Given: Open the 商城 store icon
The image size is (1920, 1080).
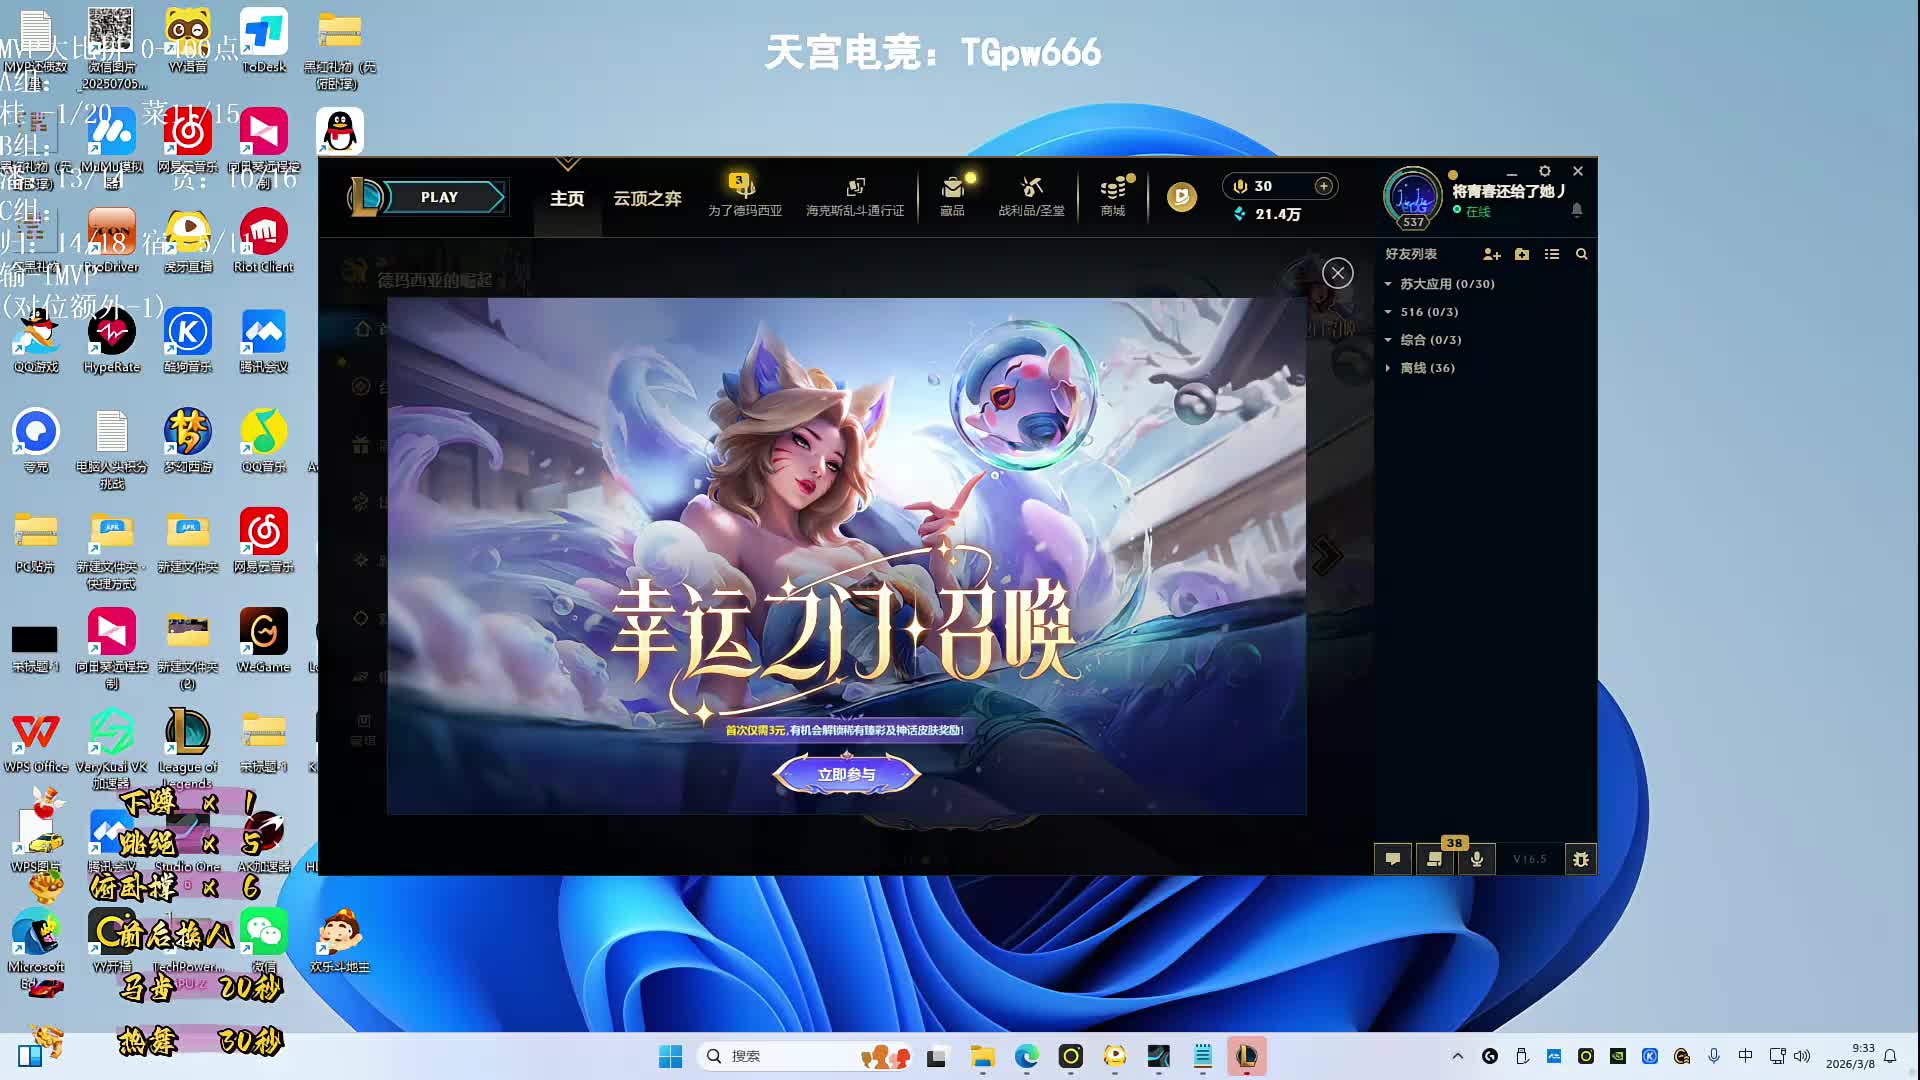Looking at the screenshot, I should 1113,195.
